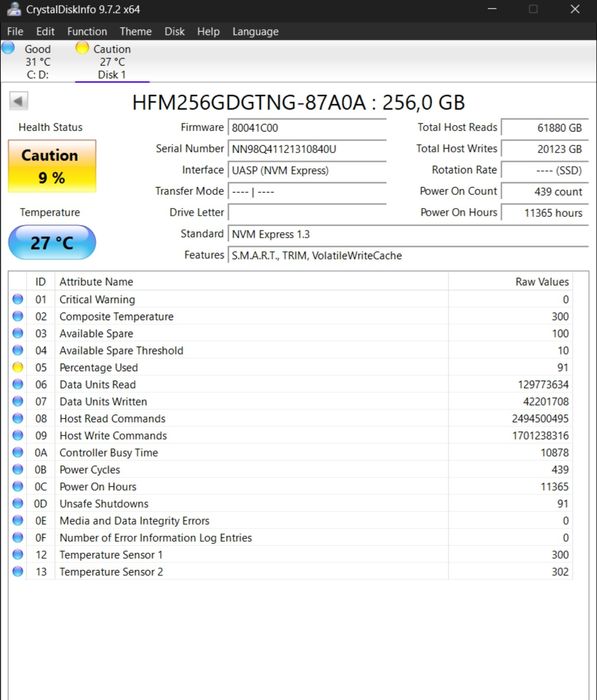Click the Interface field UASP (NVM Express)

click(307, 170)
